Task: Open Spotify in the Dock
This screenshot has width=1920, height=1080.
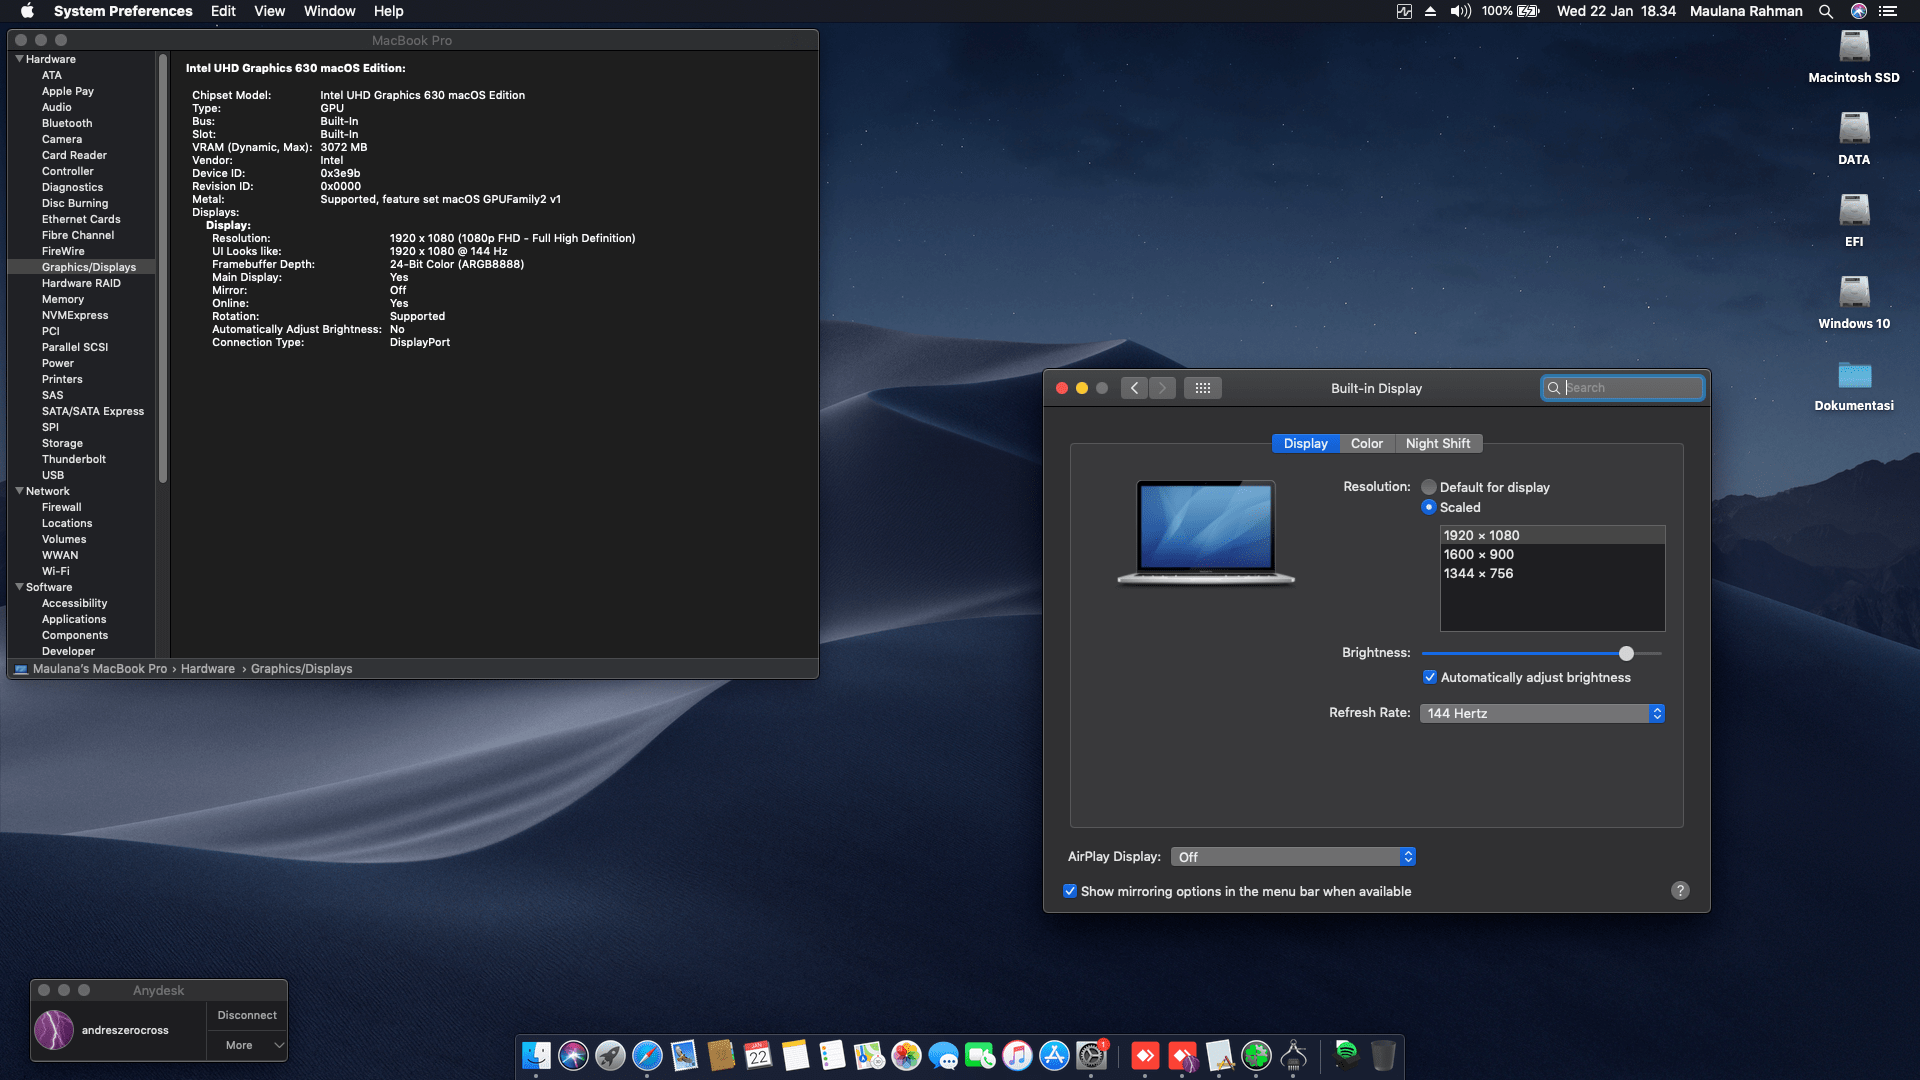Action: [1346, 1053]
